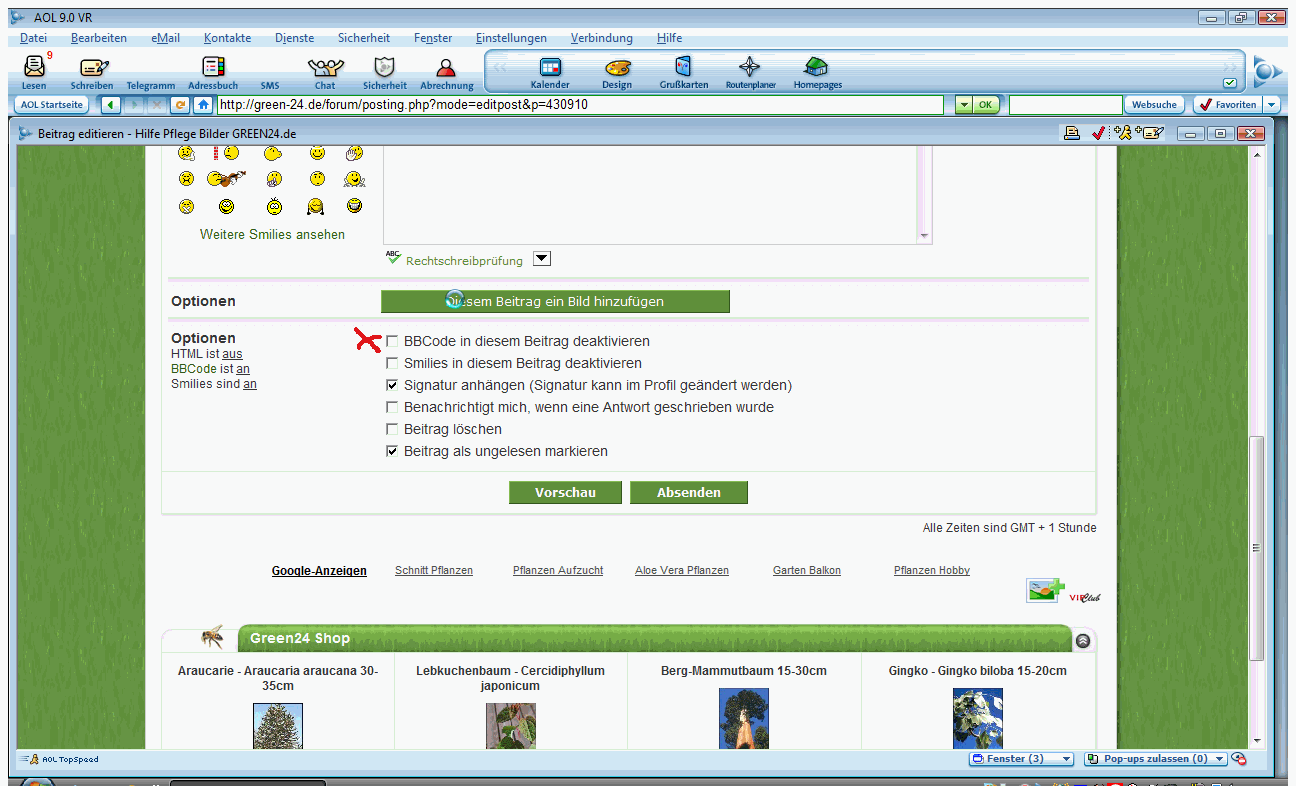Viewport: 1296px width, 786px height.
Task: Open the Lesen mail icon
Action: pyautogui.click(x=34, y=68)
